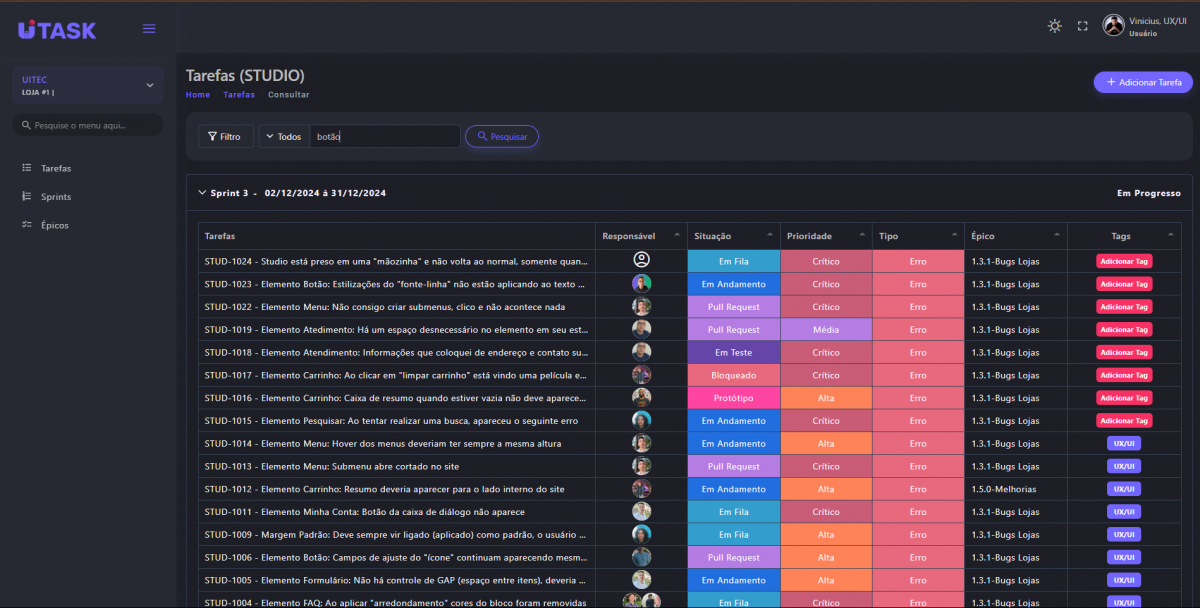Open the unassigned avatar for STUD-1024

[641, 260]
